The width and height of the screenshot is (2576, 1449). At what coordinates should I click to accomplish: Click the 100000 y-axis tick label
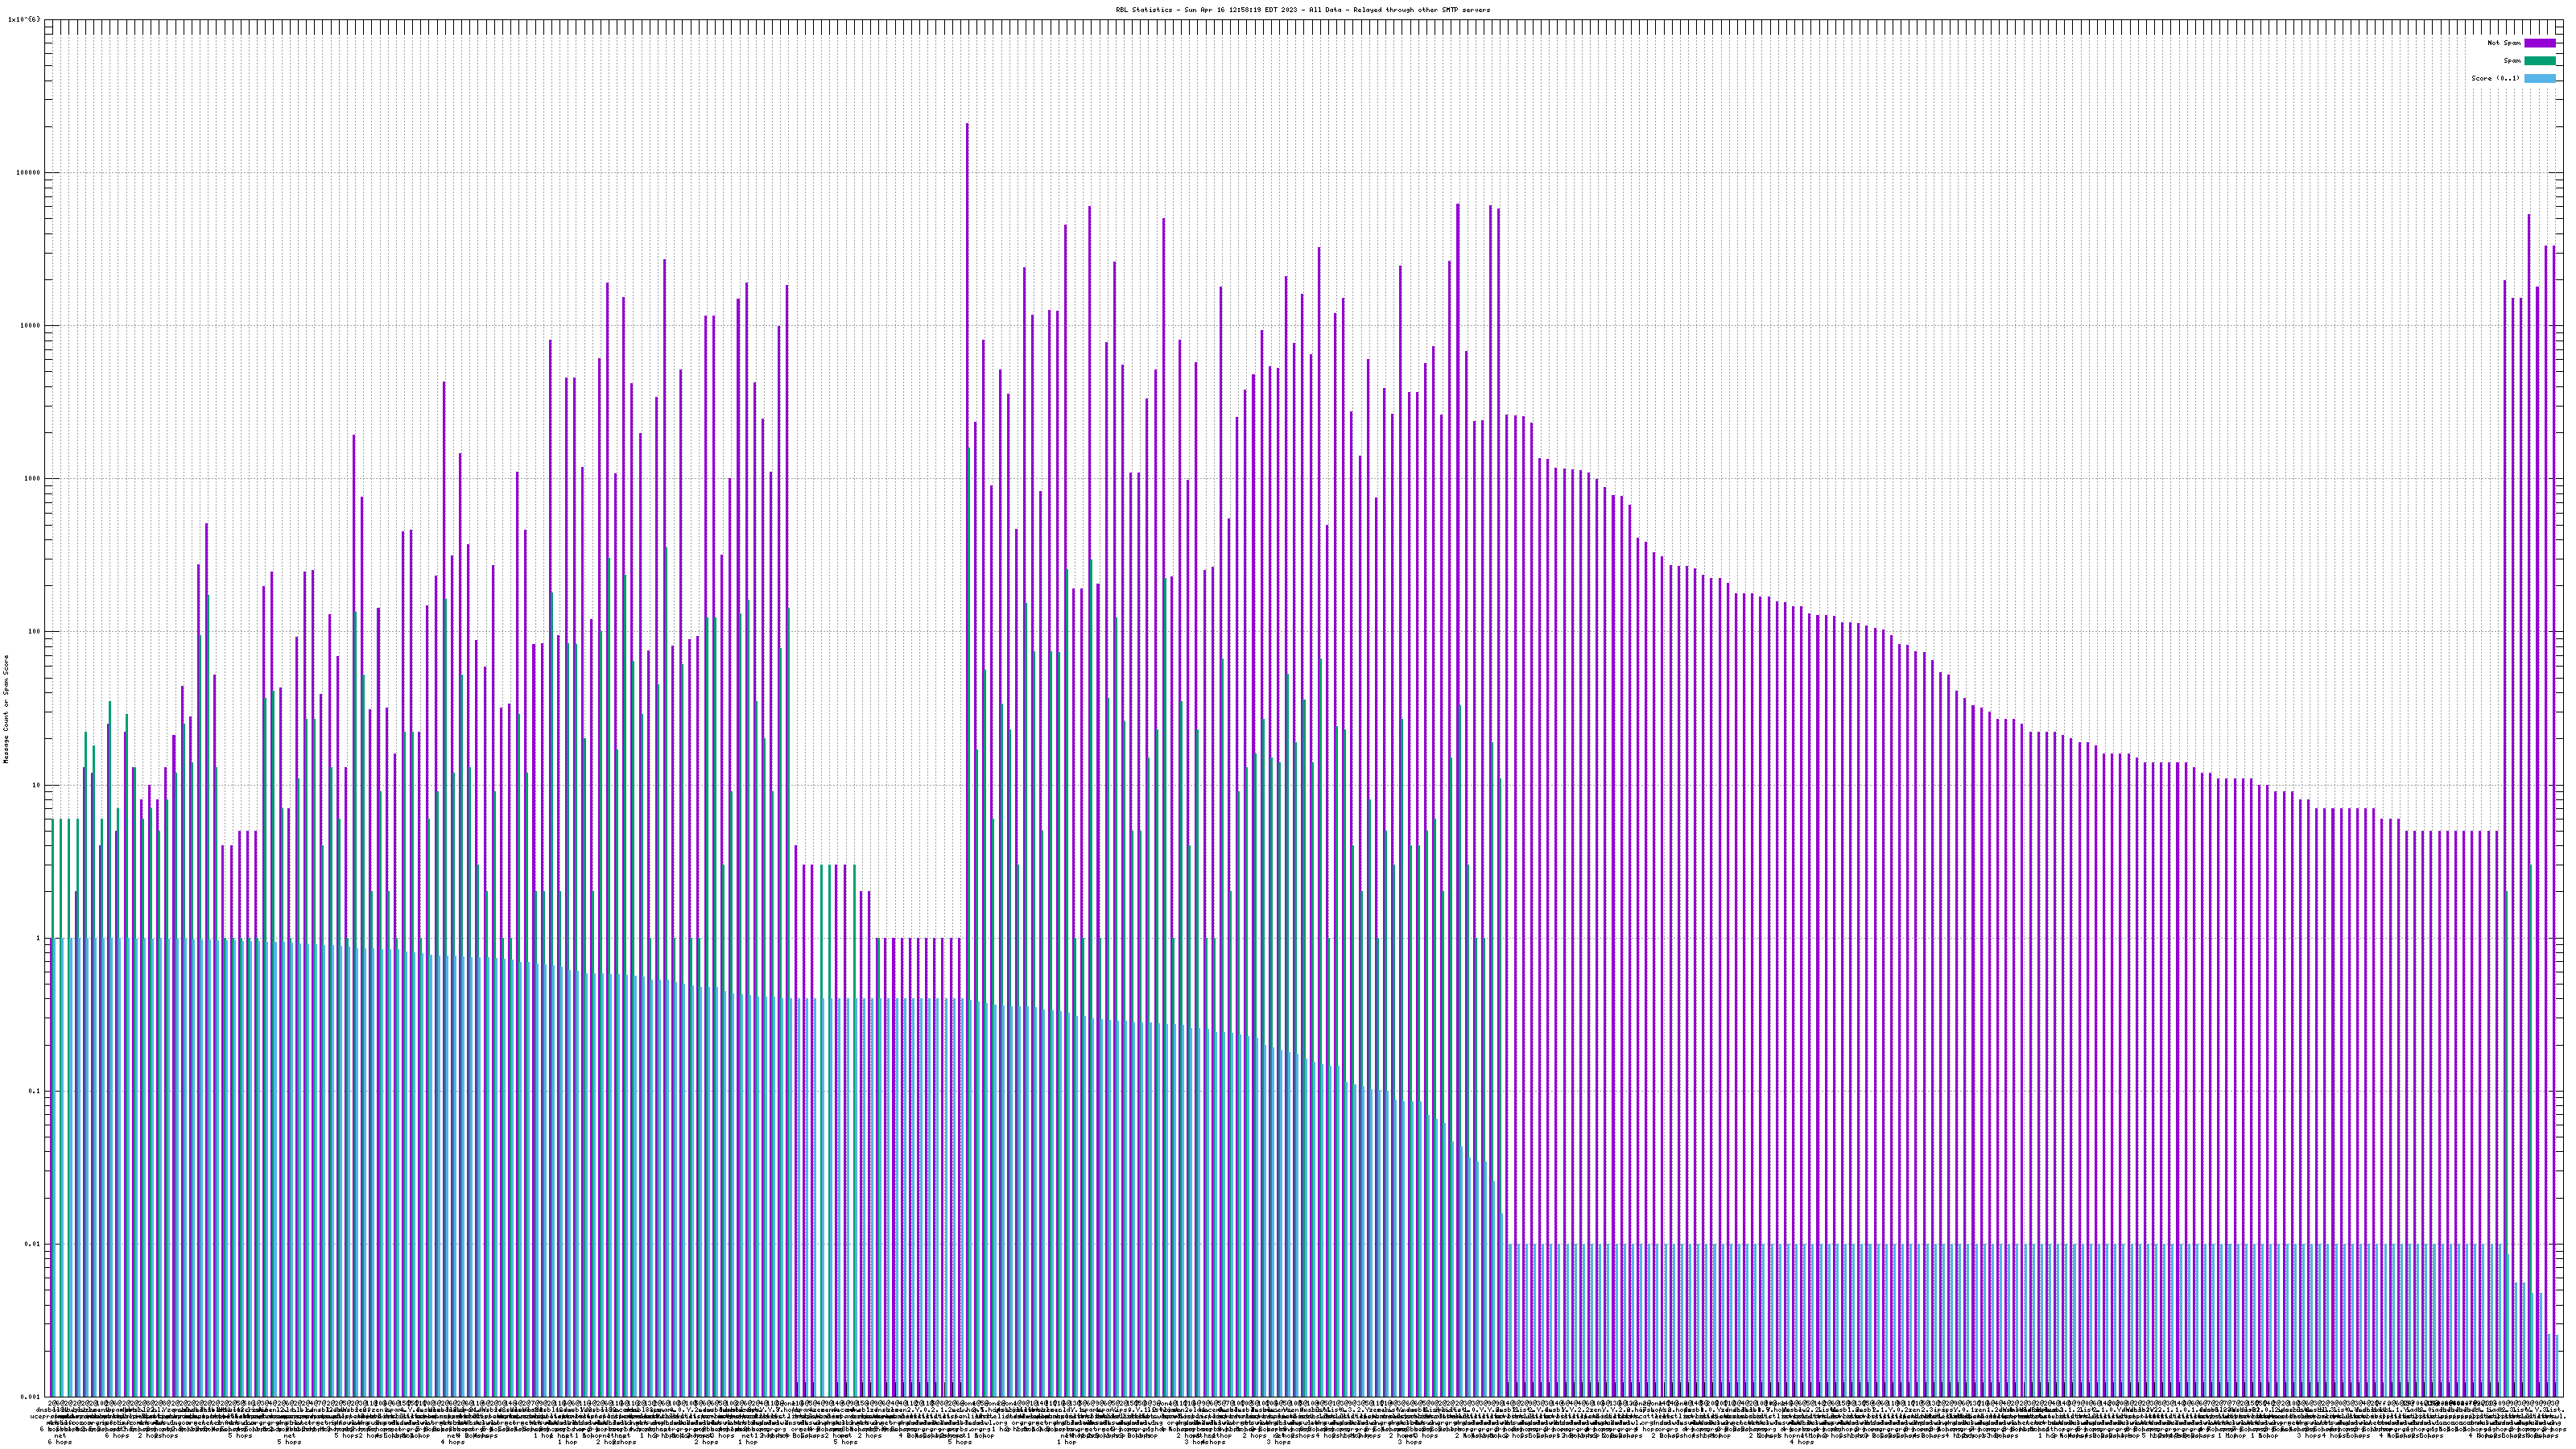click(30, 172)
